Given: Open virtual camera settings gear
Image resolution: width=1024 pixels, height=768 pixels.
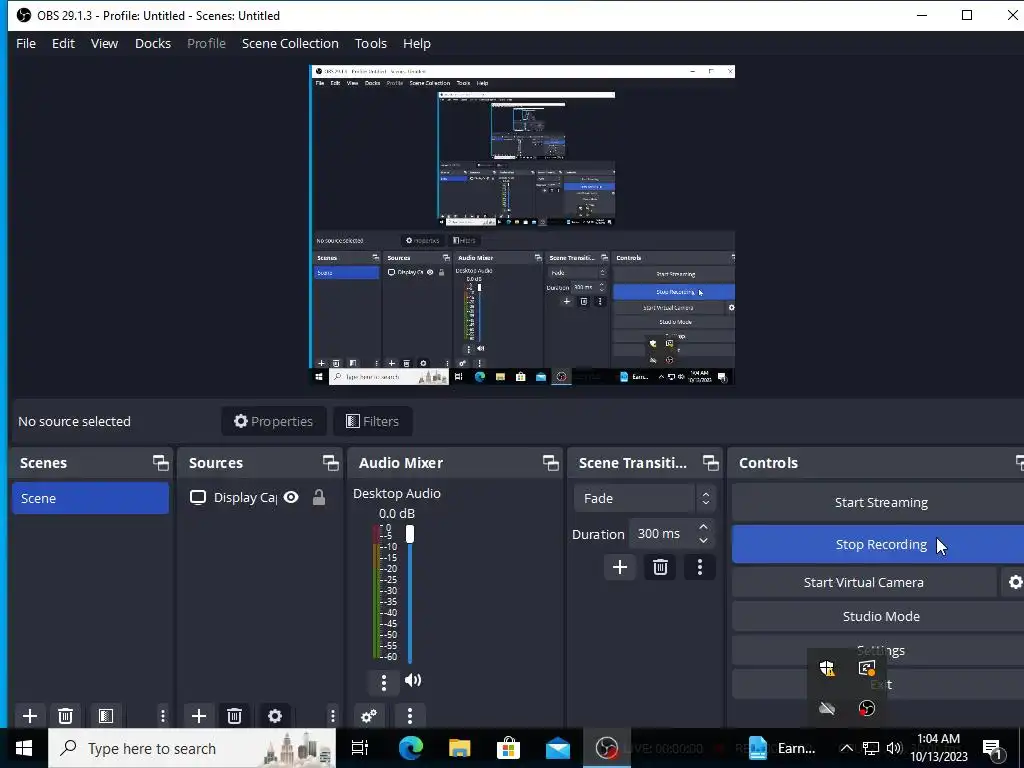Looking at the screenshot, I should click(1014, 582).
